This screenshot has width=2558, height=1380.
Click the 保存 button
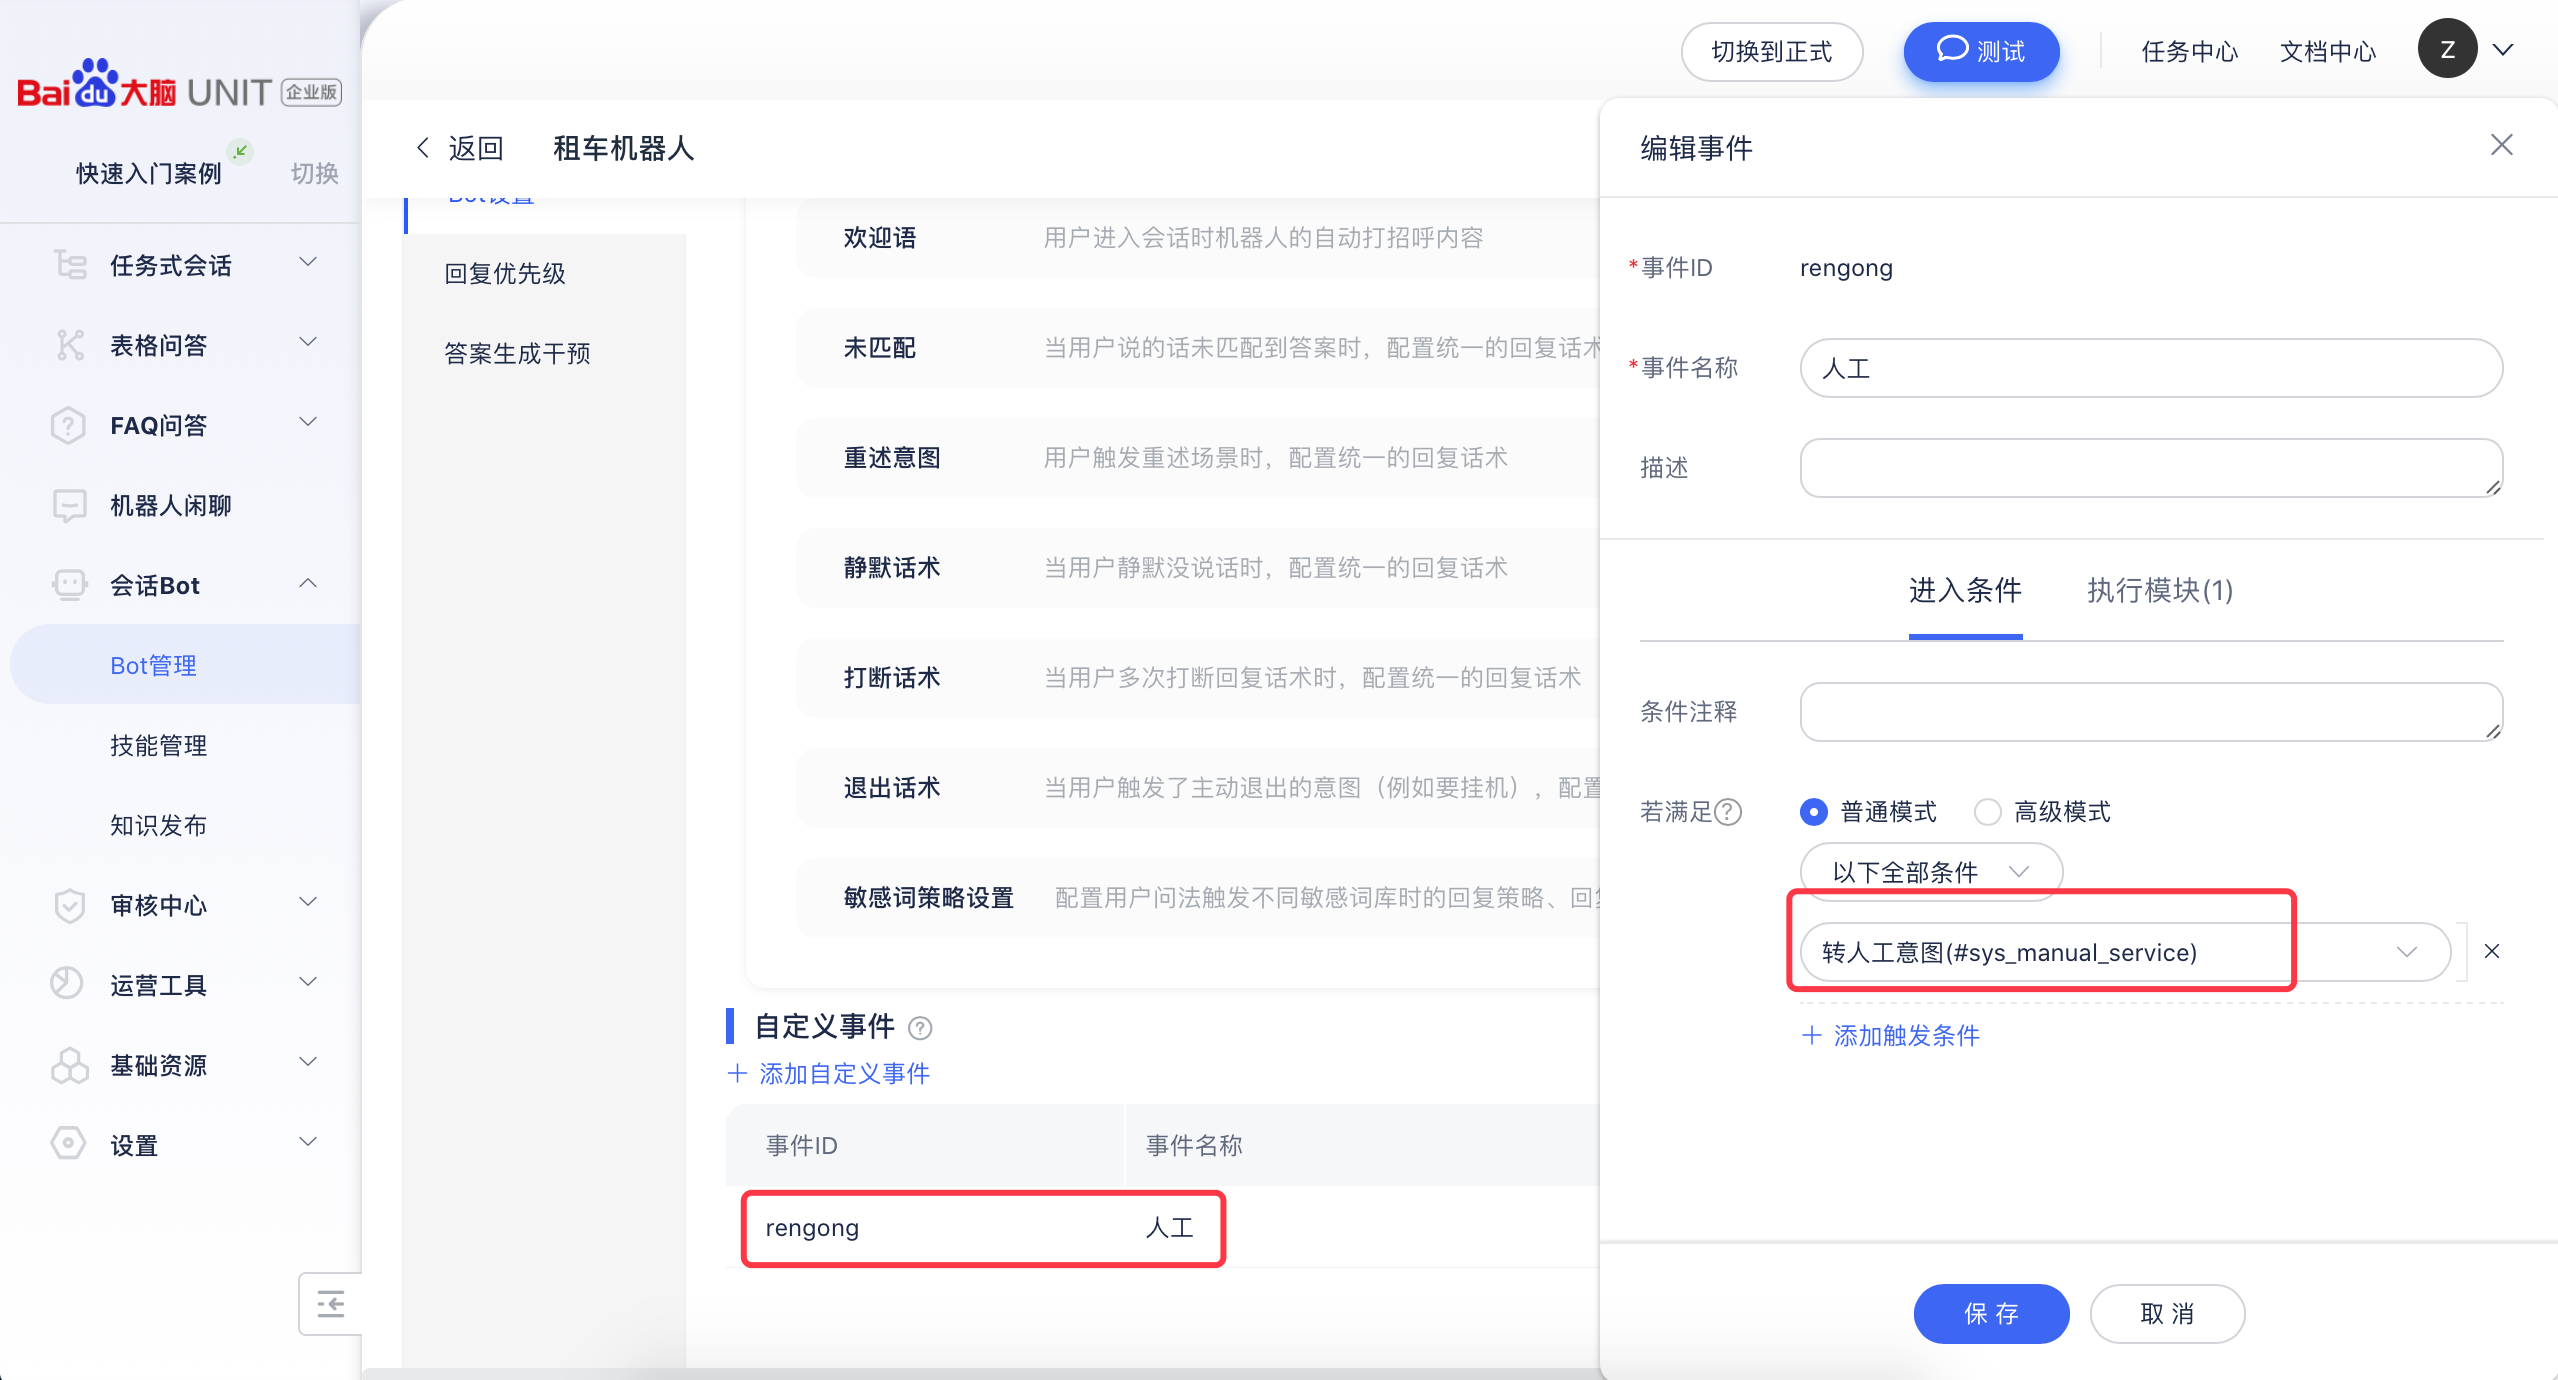pos(1990,1313)
